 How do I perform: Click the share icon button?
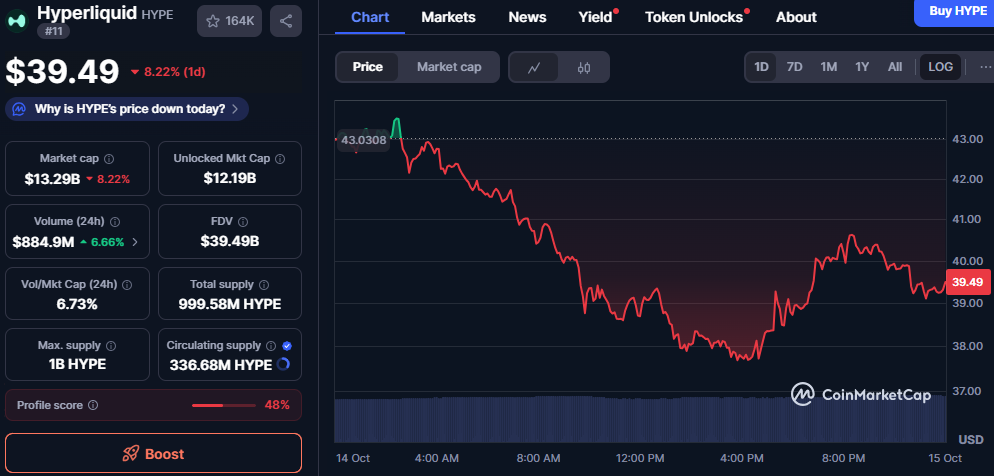point(286,21)
